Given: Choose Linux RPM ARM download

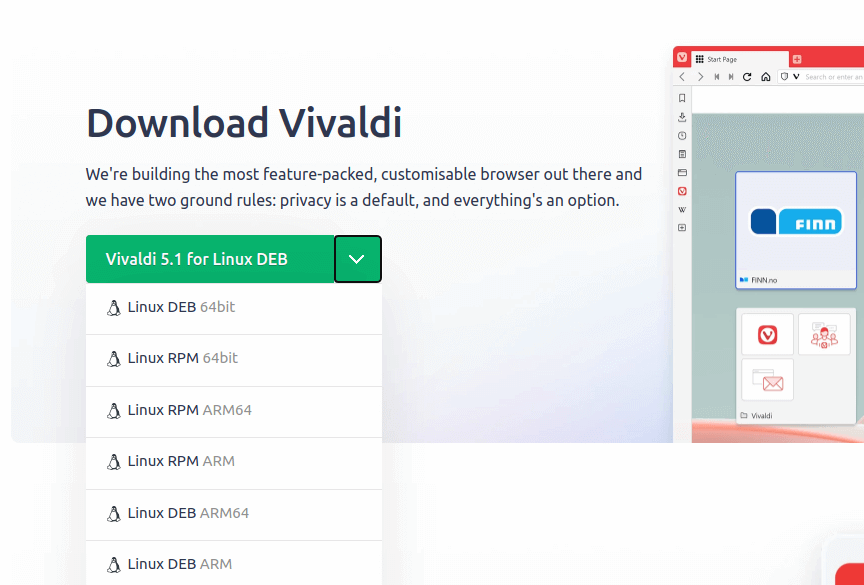Looking at the screenshot, I should tap(234, 462).
